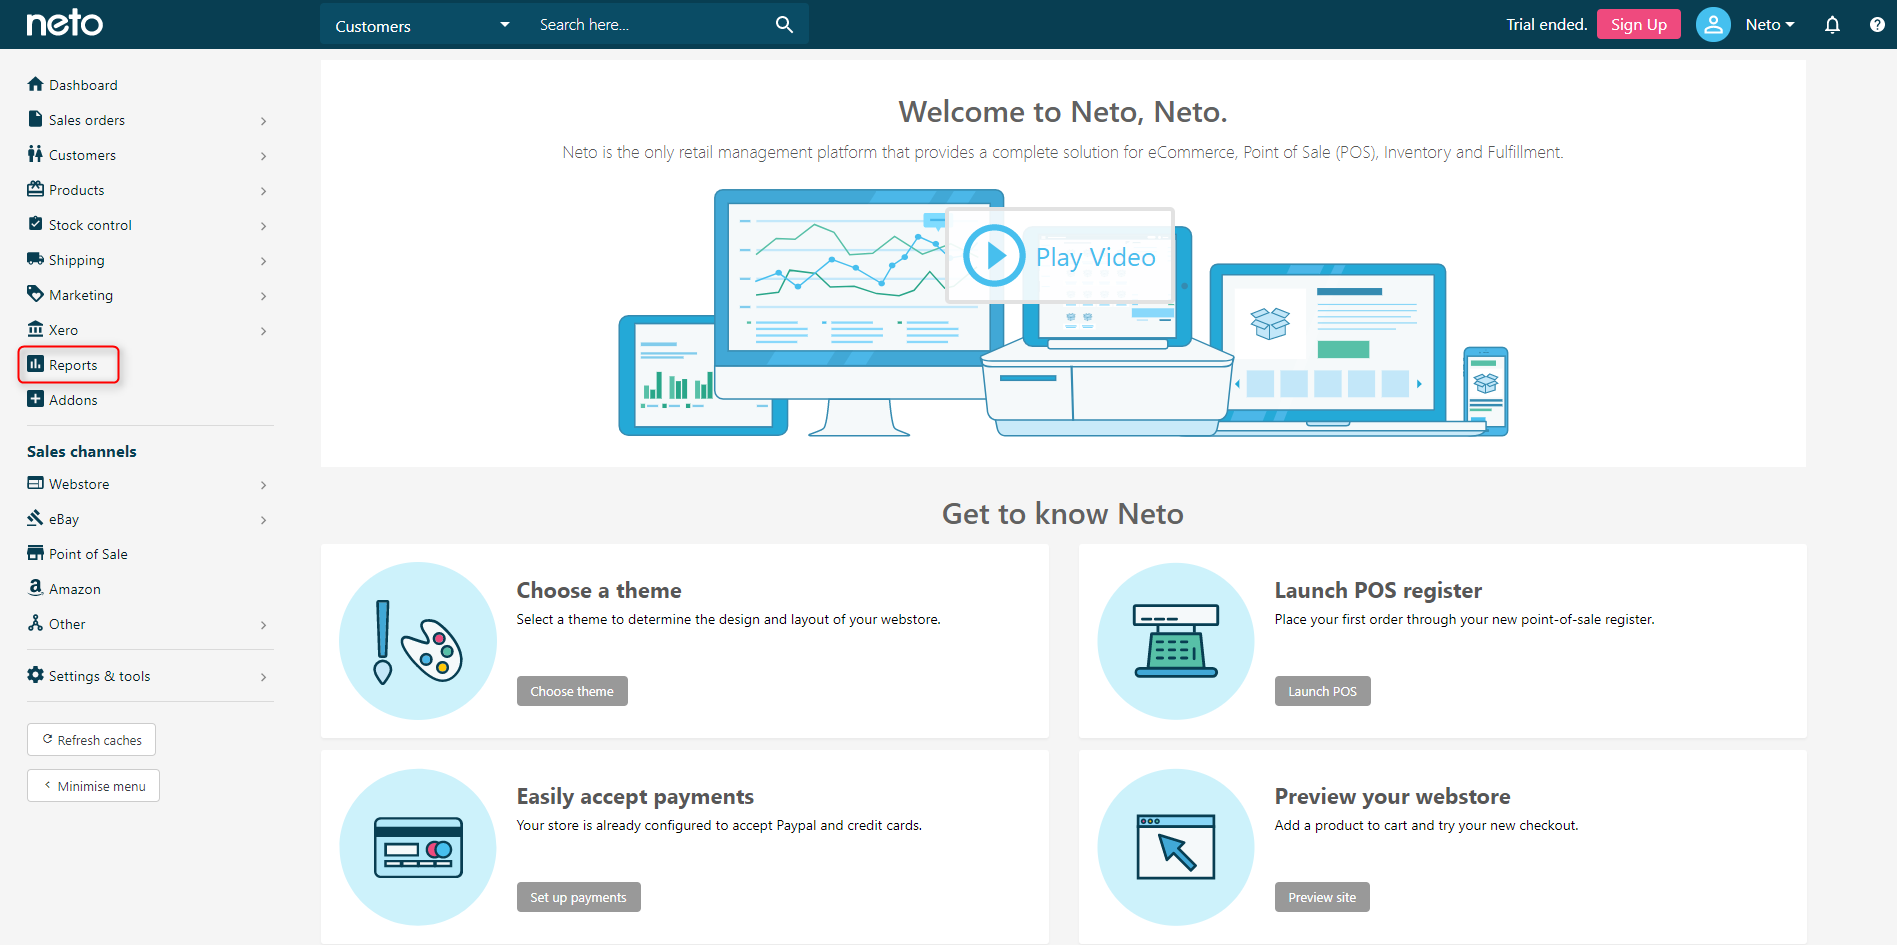
Task: Expand the Products submenu chevron
Action: [264, 191]
